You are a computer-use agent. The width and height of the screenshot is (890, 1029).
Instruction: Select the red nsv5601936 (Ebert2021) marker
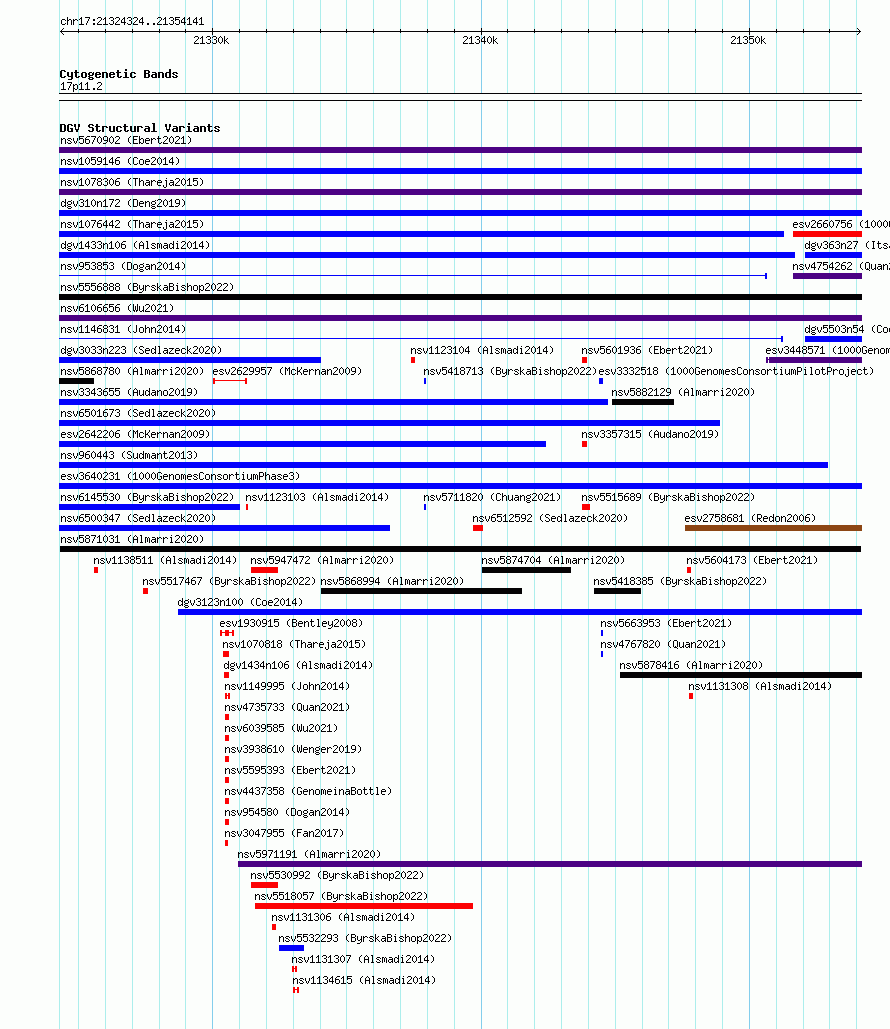pyautogui.click(x=584, y=360)
